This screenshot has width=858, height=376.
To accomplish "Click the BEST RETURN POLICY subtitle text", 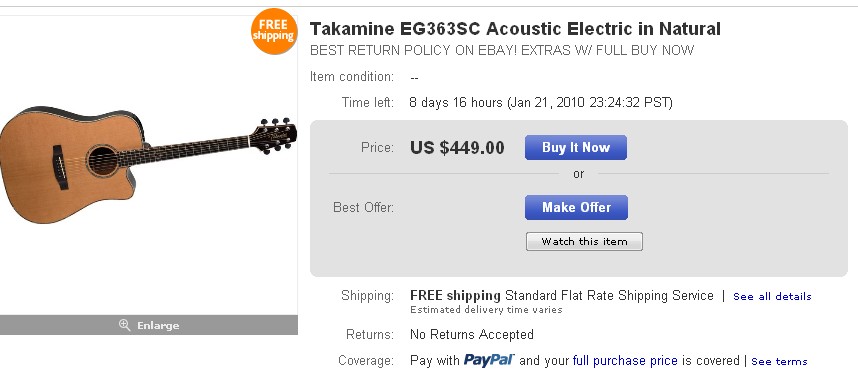I will point(502,51).
